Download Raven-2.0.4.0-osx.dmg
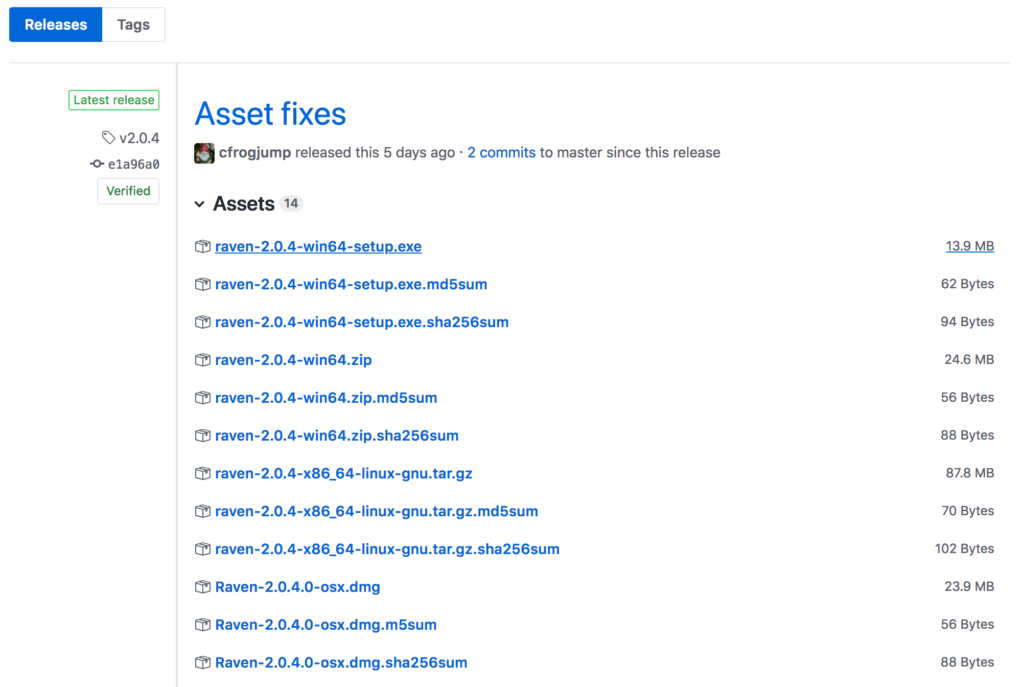Image resolution: width=1024 pixels, height=687 pixels. [x=298, y=587]
